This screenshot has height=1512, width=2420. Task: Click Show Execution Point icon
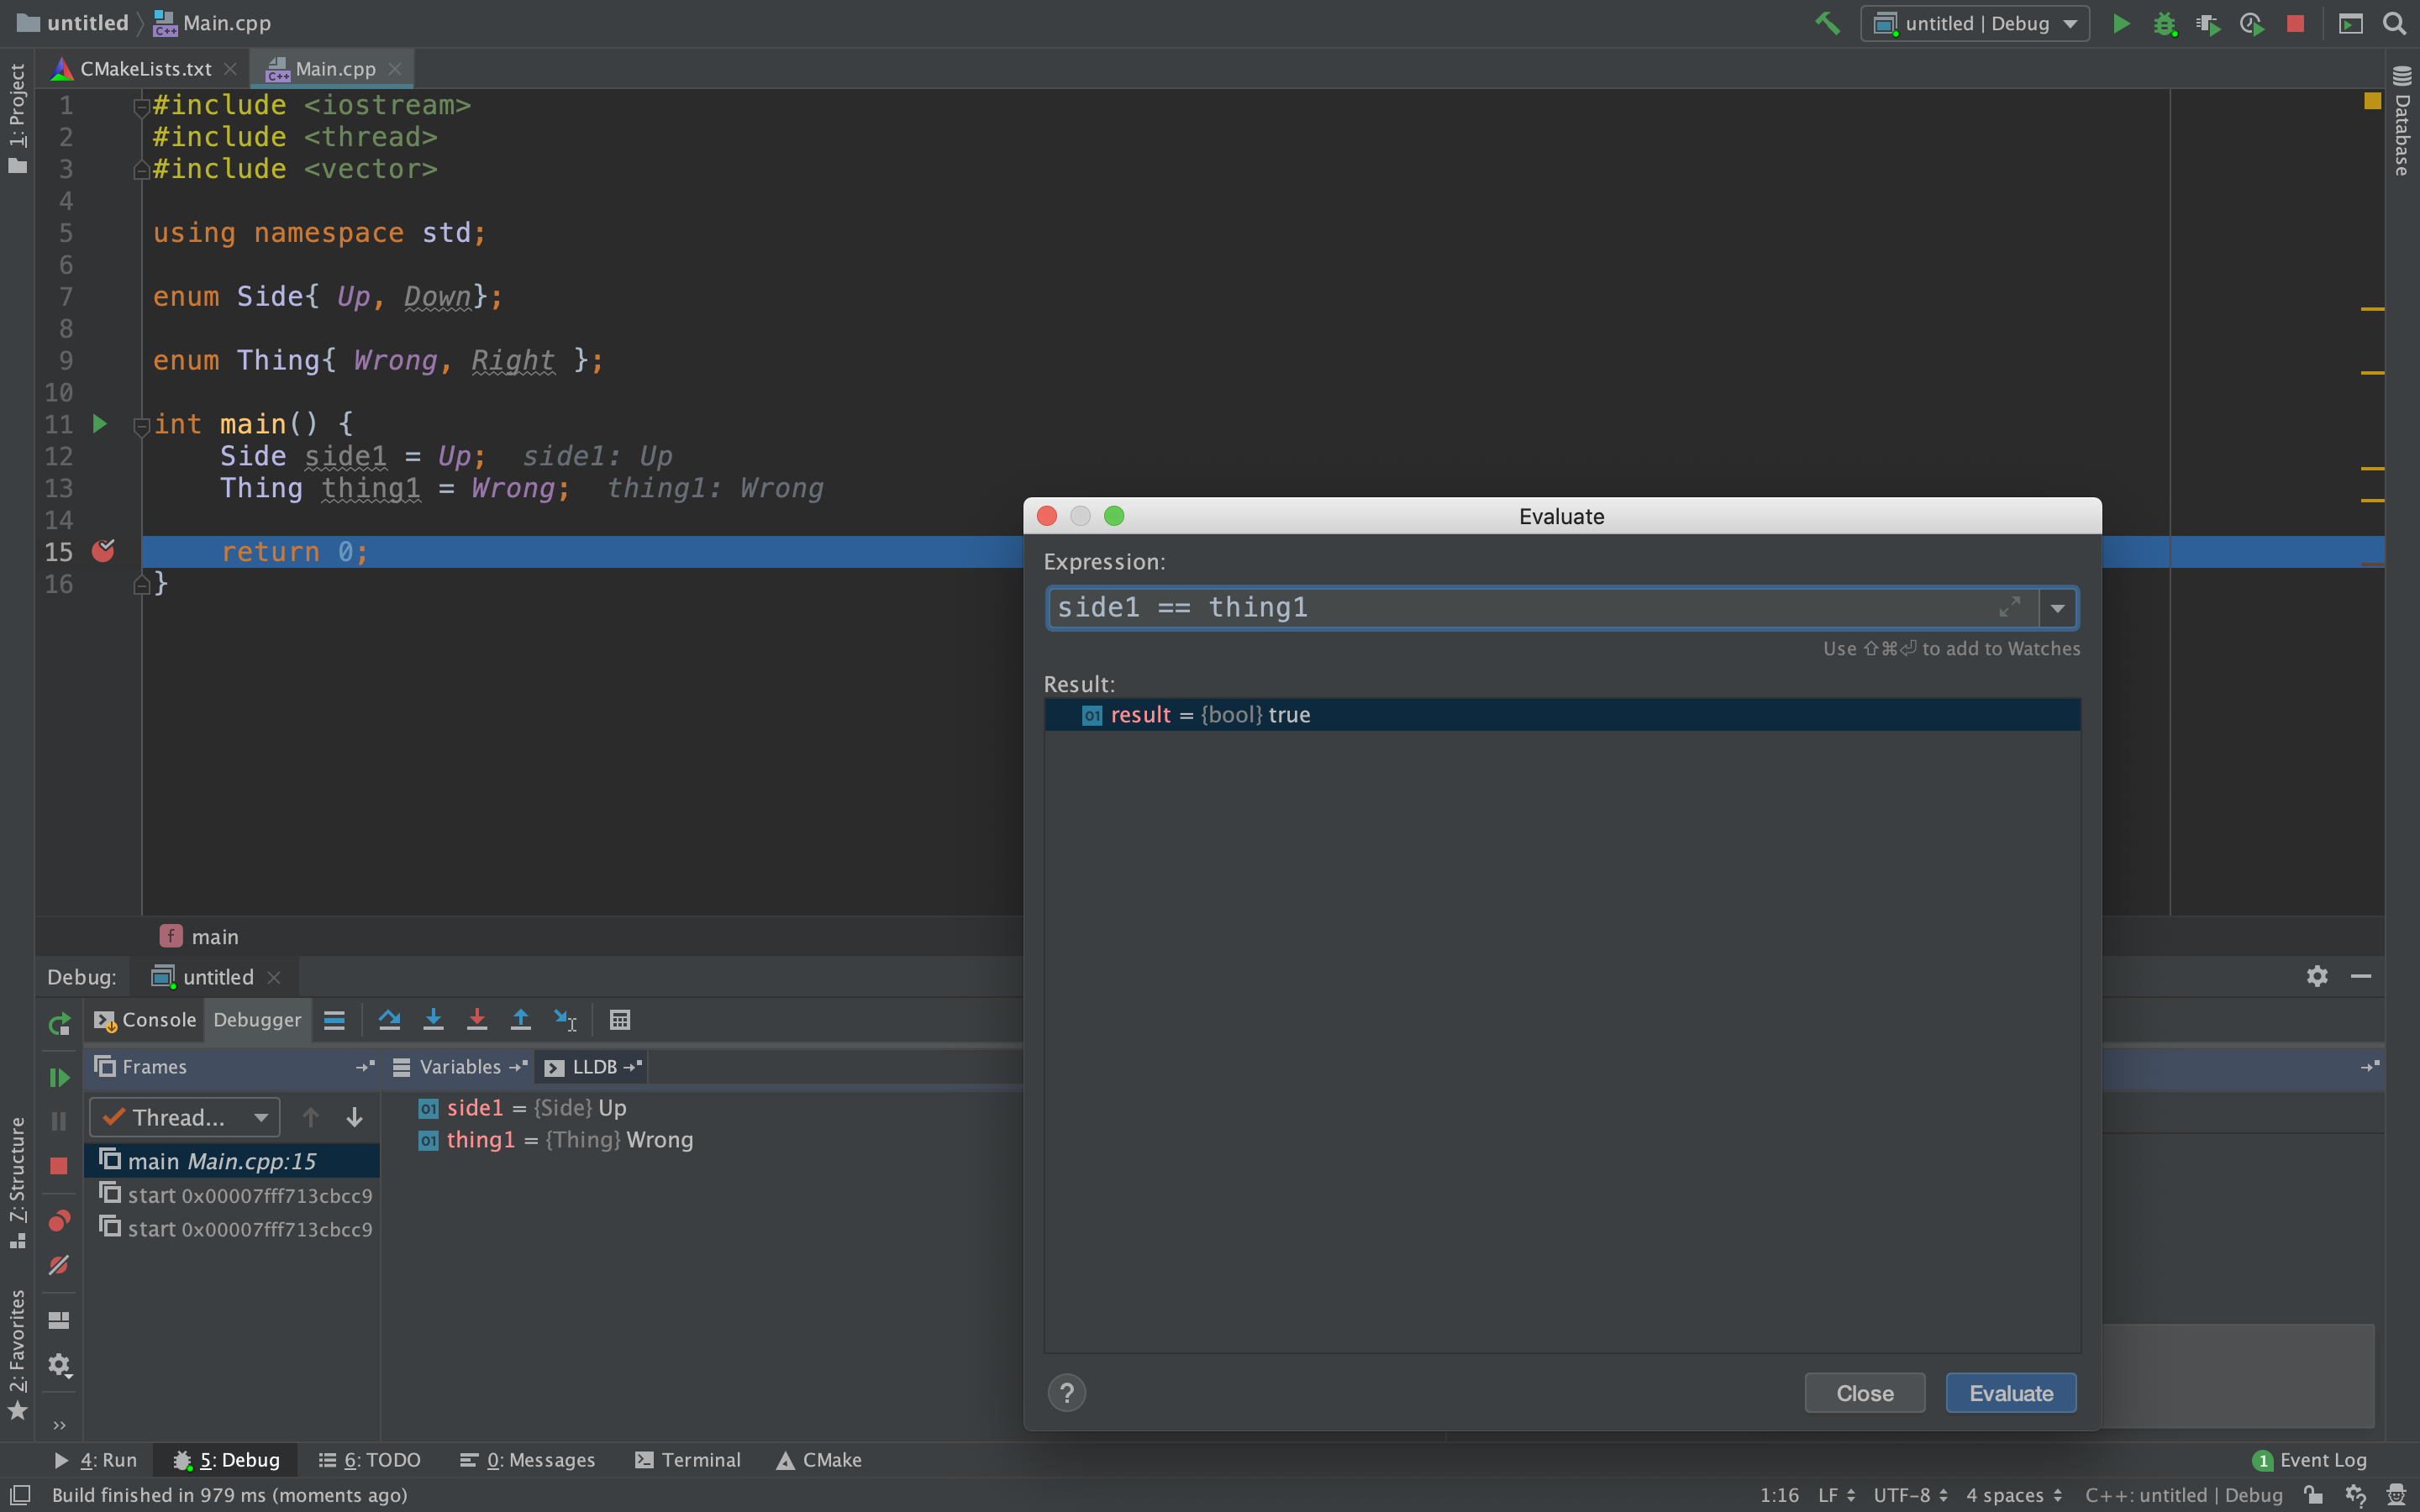coord(334,1020)
